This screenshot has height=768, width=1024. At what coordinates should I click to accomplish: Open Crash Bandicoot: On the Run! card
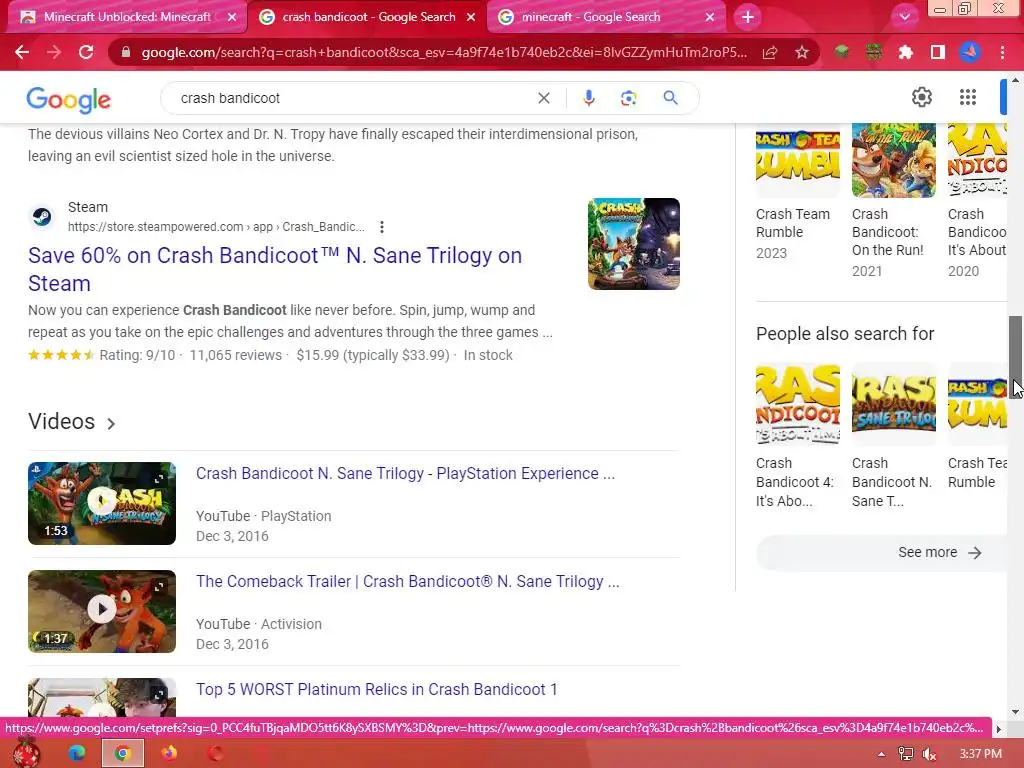click(893, 201)
